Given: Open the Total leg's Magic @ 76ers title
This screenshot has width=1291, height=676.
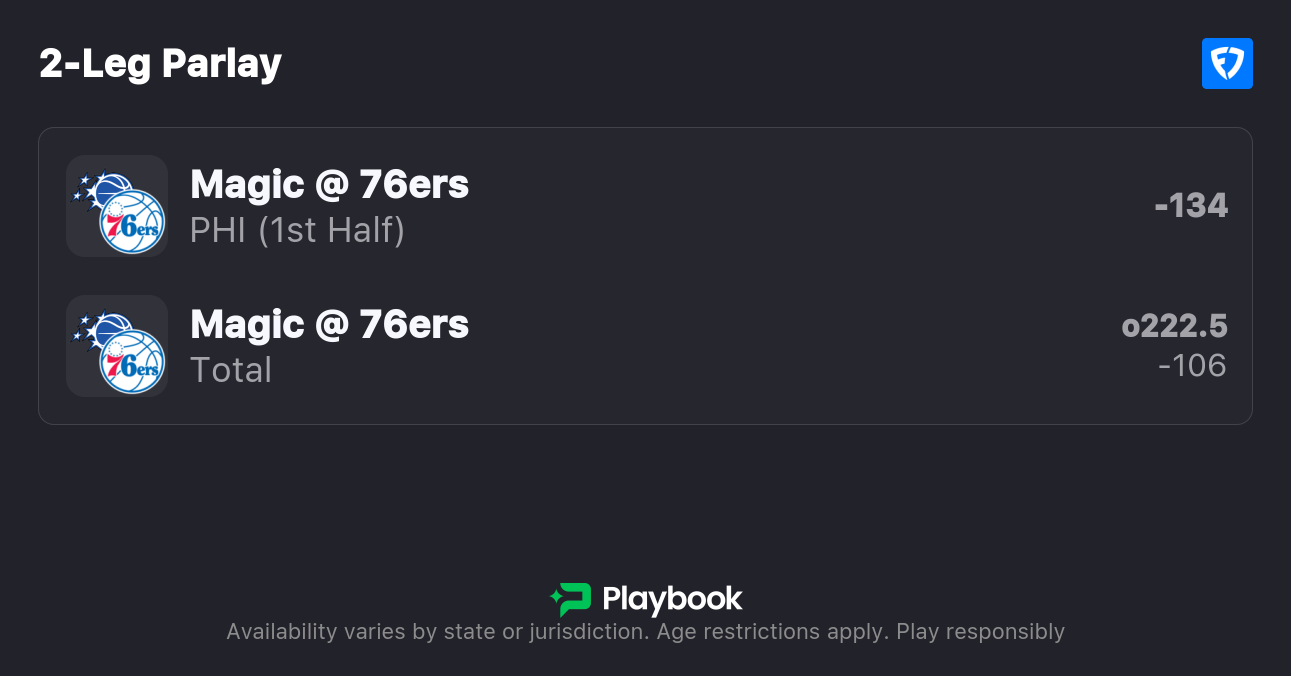Looking at the screenshot, I should (x=329, y=324).
